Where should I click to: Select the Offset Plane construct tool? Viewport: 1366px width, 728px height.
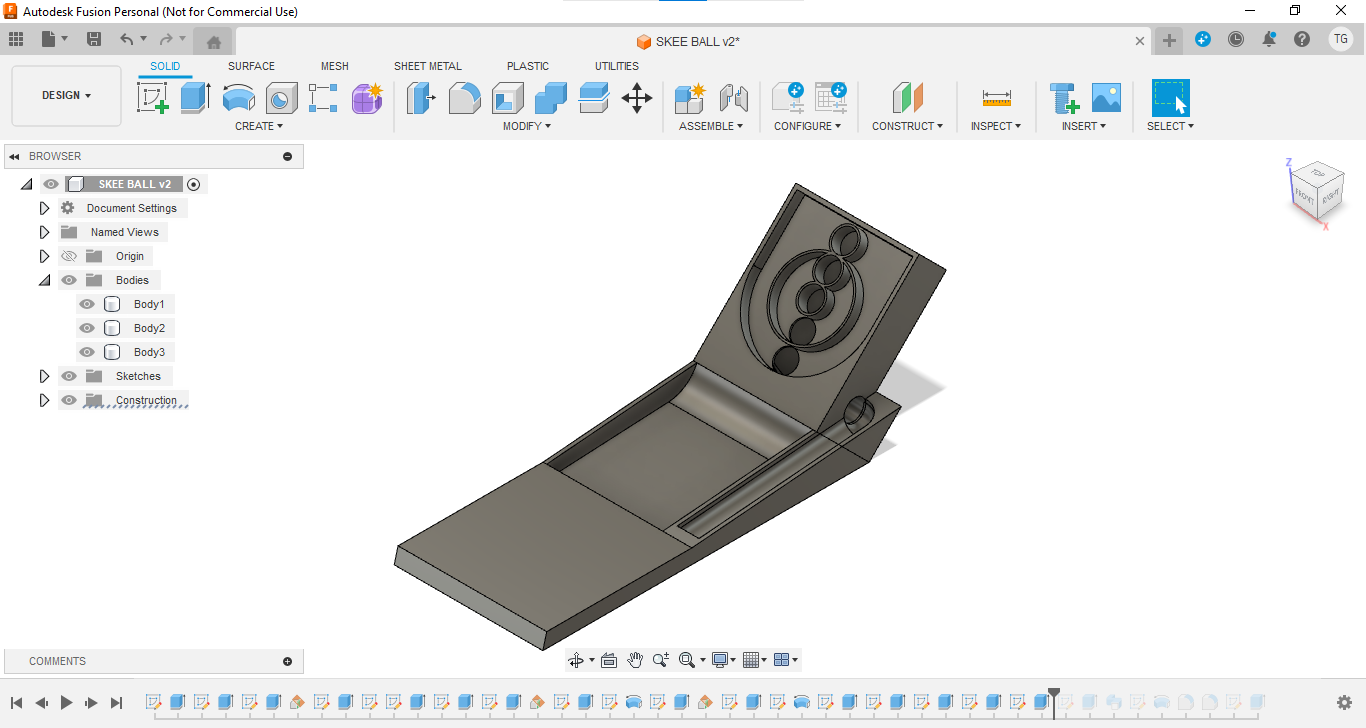[908, 98]
